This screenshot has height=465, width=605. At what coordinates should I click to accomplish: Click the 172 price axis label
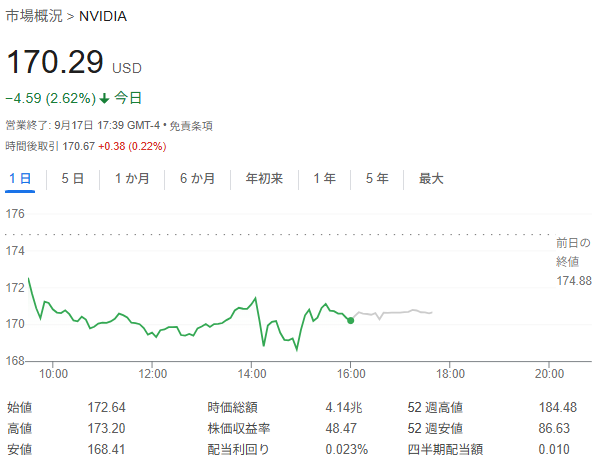(x=15, y=287)
